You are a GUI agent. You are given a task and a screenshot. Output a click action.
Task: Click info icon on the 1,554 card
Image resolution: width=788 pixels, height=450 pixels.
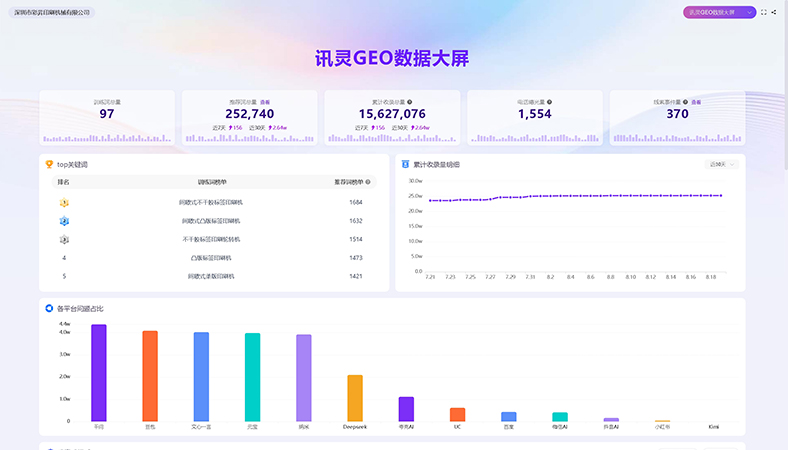click(x=549, y=102)
